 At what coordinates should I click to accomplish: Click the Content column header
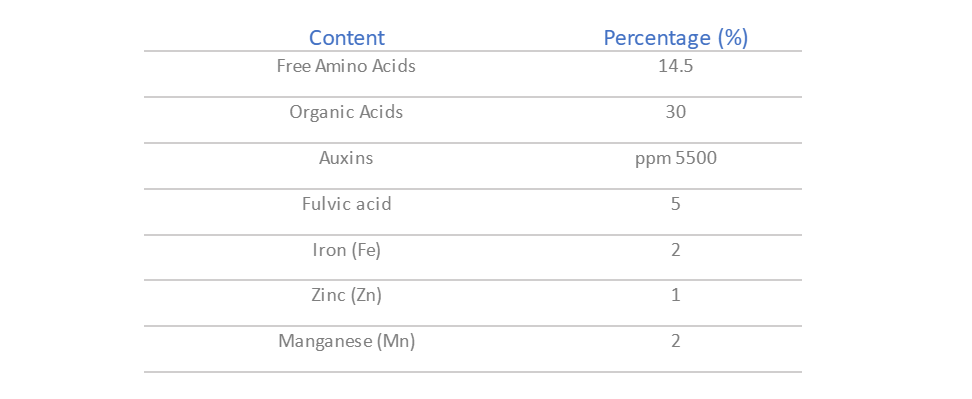347,38
